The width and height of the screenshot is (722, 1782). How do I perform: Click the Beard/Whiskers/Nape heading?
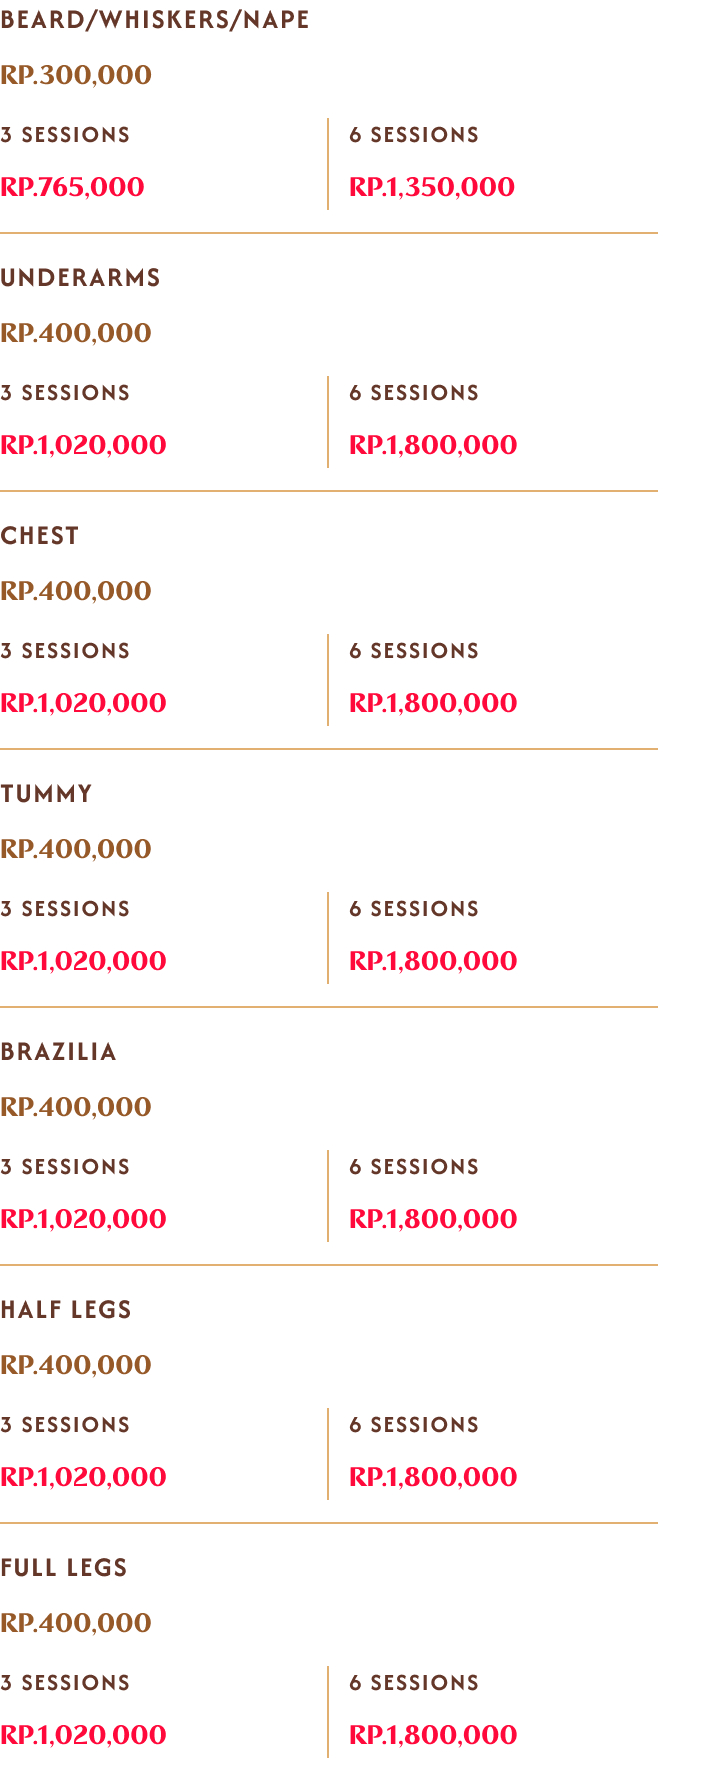[x=155, y=20]
